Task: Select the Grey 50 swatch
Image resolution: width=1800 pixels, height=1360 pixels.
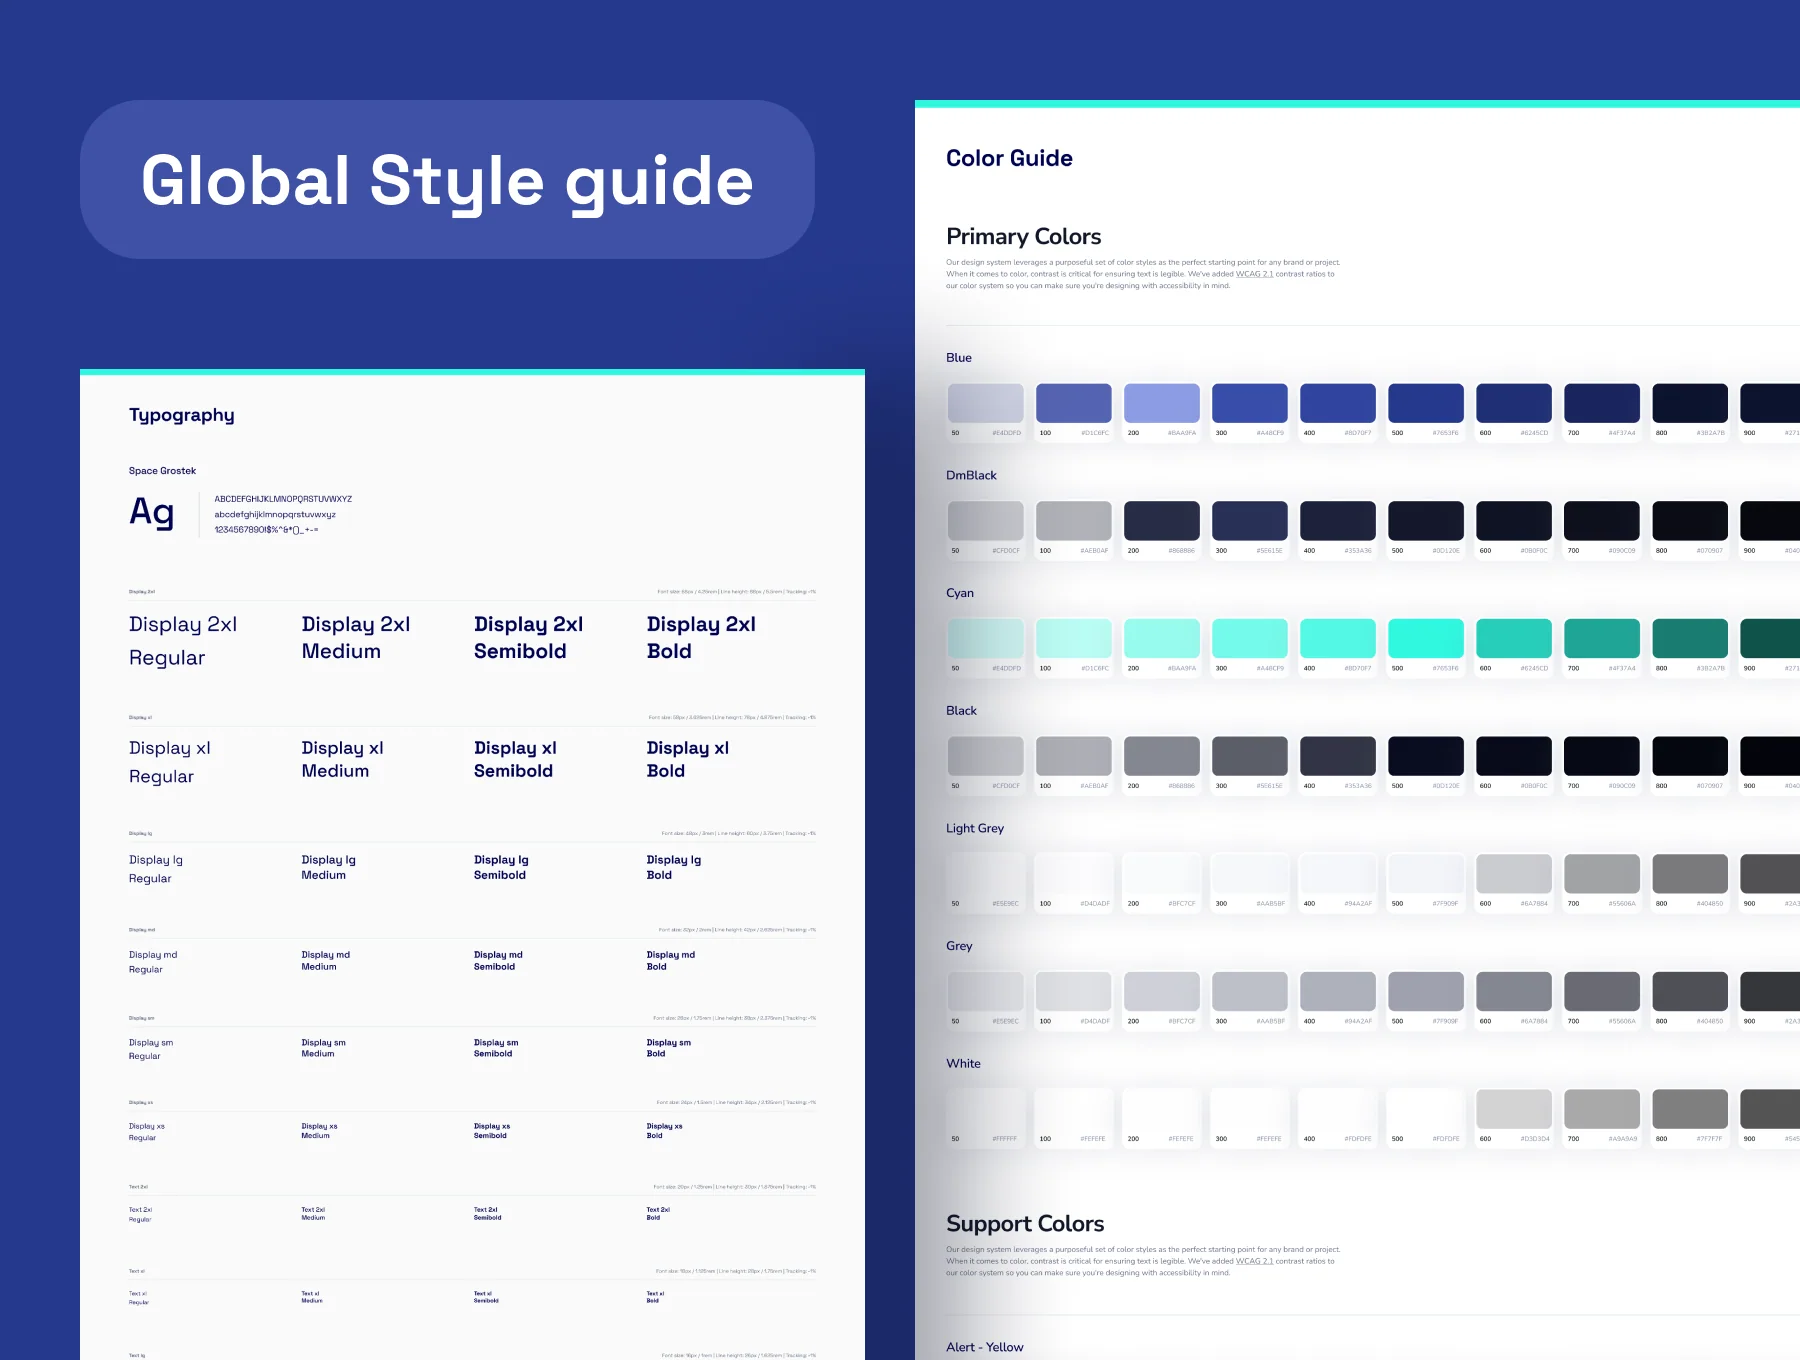Action: pyautogui.click(x=985, y=991)
